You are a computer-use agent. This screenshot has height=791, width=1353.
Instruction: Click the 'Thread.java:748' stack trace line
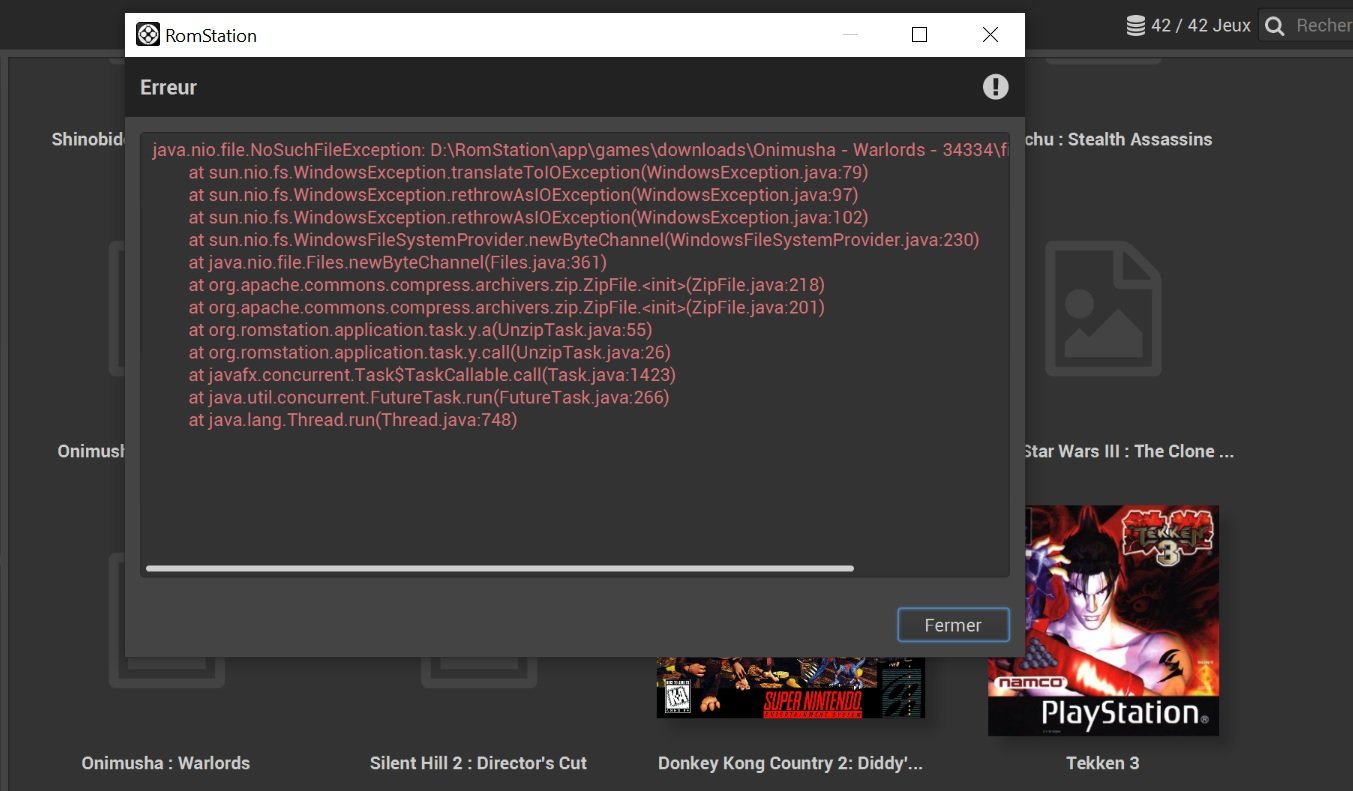353,420
